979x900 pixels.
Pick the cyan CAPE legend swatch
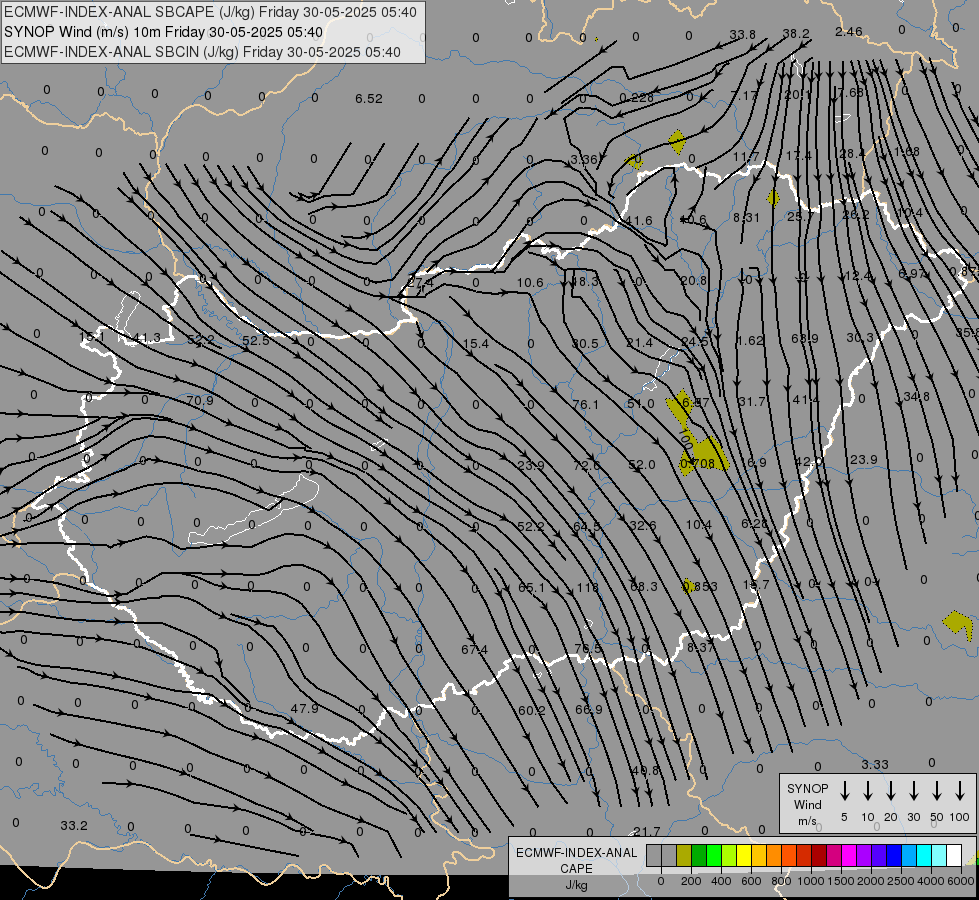pos(923,855)
